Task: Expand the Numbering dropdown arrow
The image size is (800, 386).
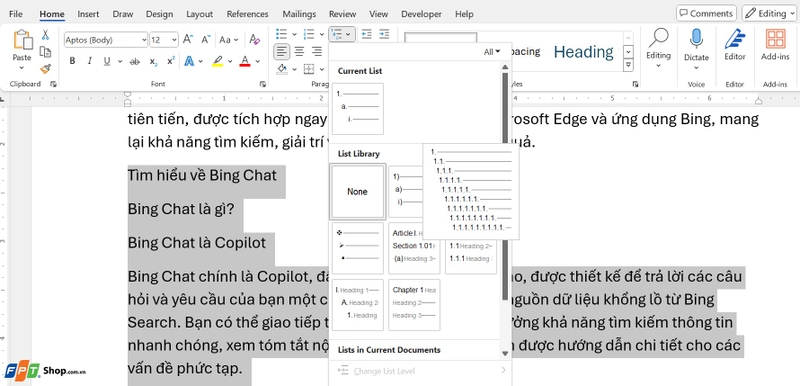Action: [x=322, y=35]
